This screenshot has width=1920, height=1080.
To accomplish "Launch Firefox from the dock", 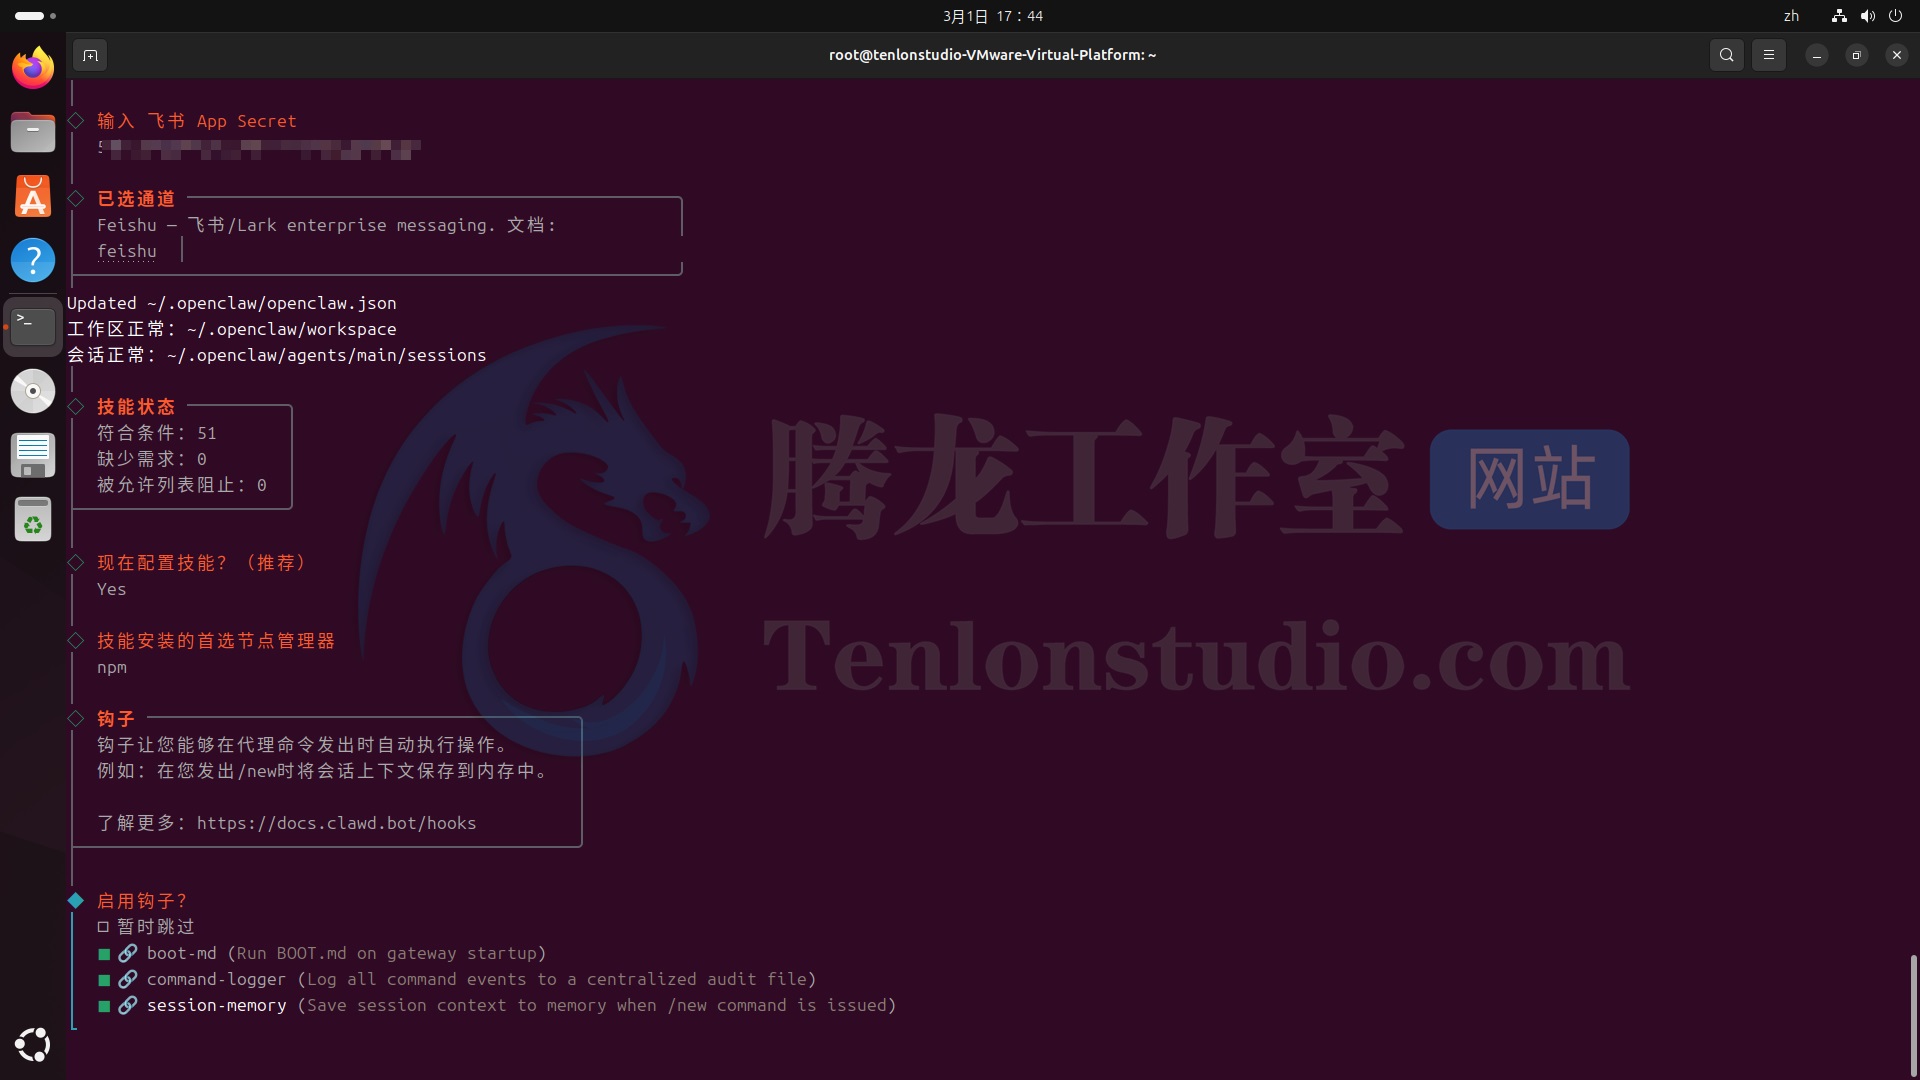I will pos(33,68).
